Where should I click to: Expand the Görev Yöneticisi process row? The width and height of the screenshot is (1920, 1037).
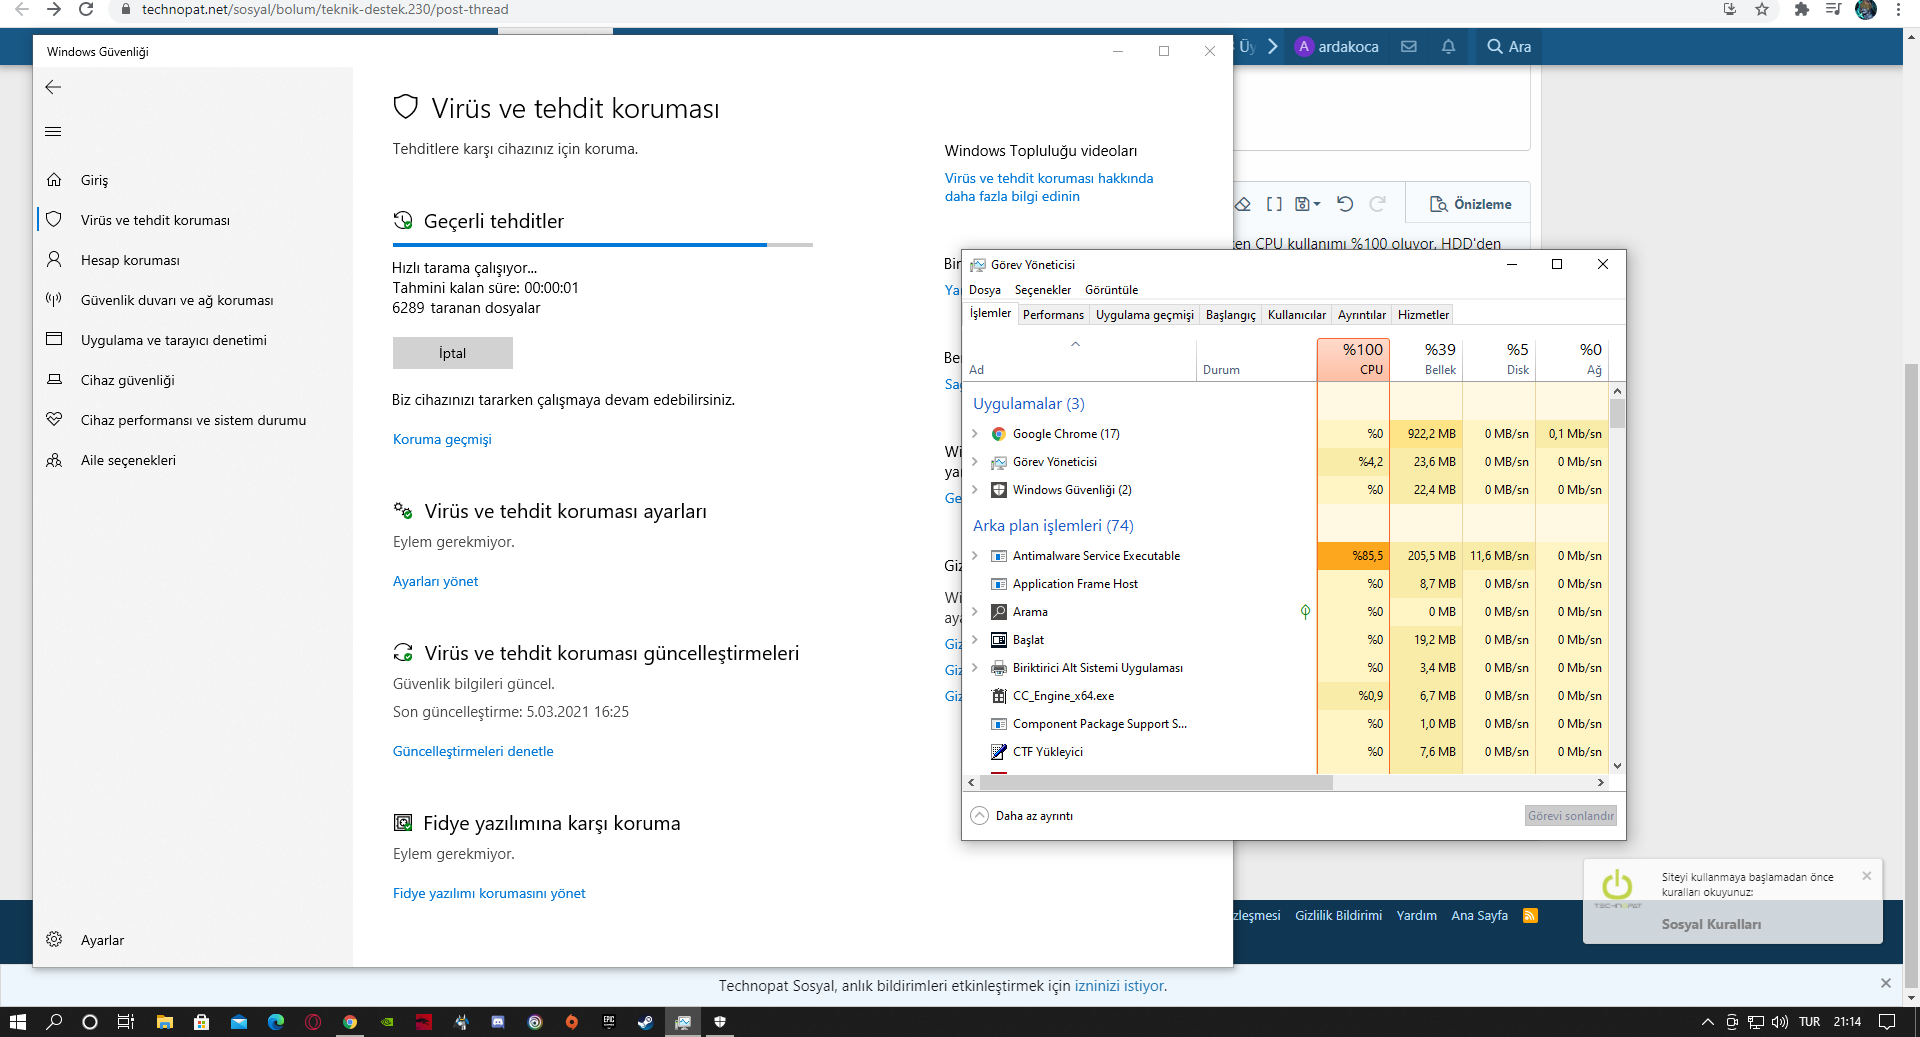975,462
